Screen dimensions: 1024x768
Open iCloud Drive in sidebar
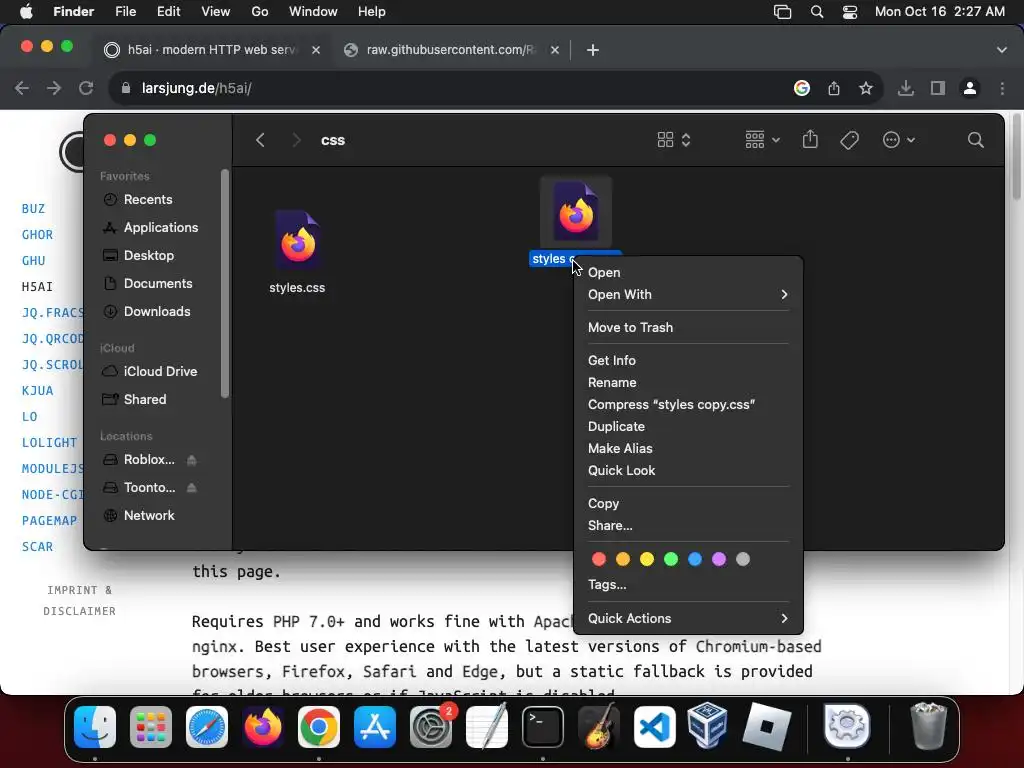(x=160, y=371)
